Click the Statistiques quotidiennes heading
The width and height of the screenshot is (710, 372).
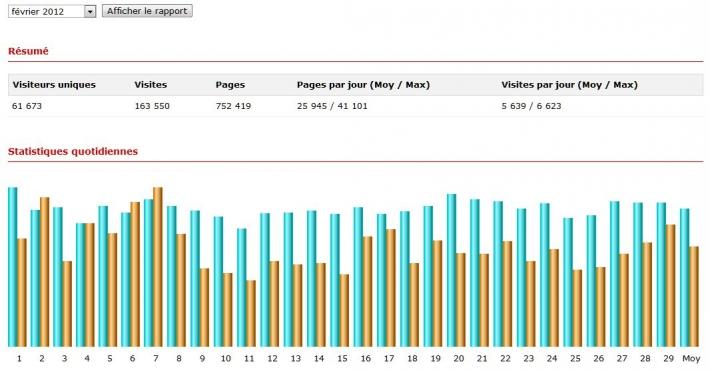[73, 151]
